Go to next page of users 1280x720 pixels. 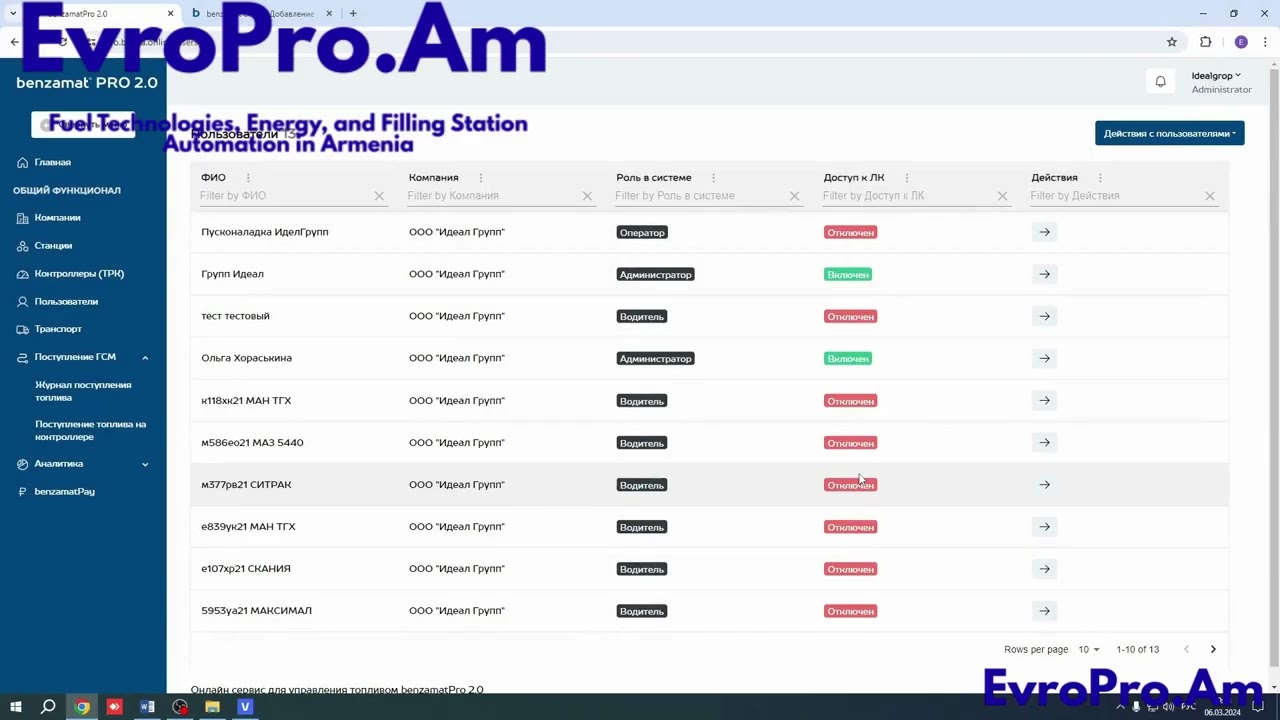pos(1213,649)
